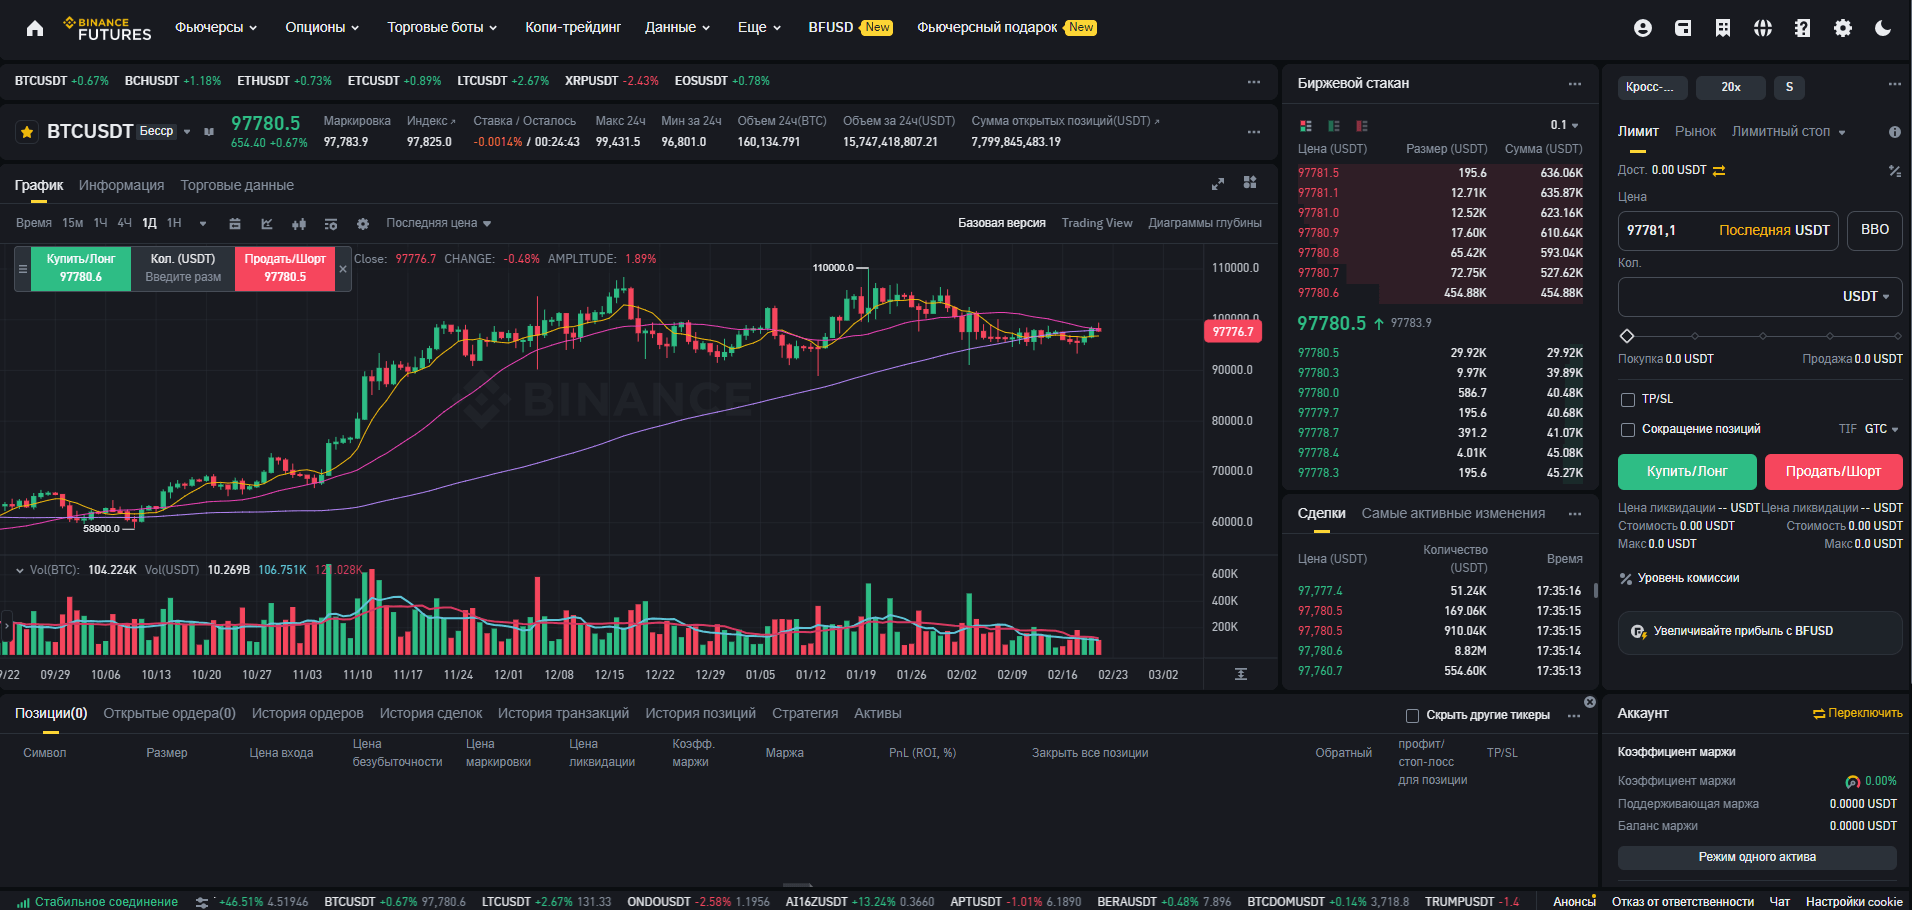Open 20x leverage selector
This screenshot has height=910, width=1912.
coord(1730,88)
